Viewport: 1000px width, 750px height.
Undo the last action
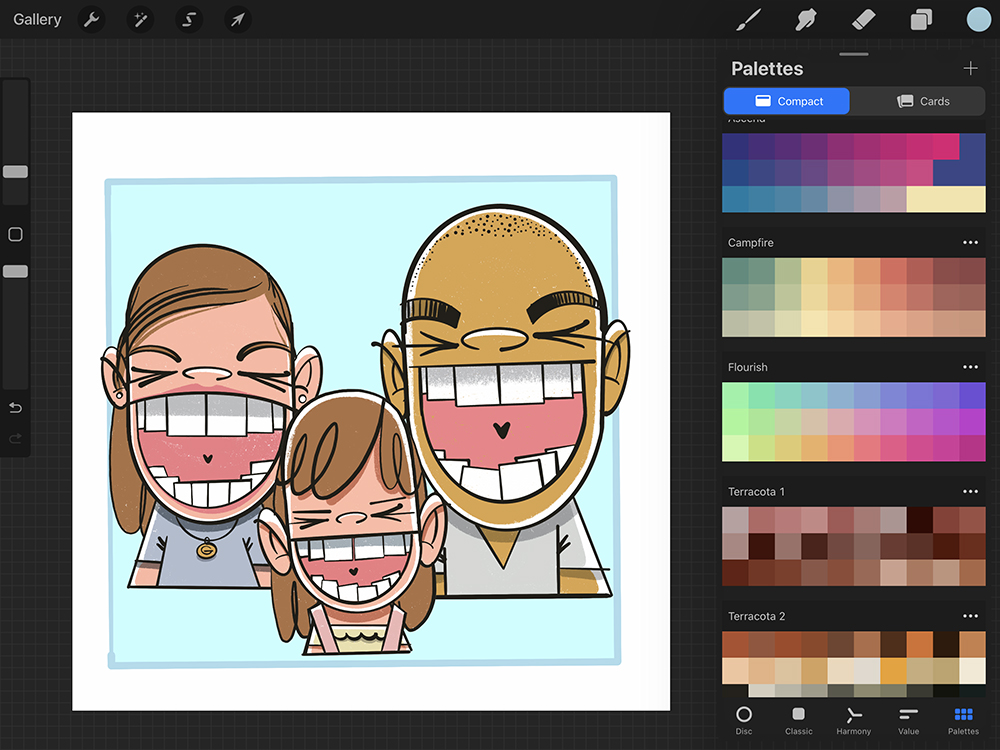(x=15, y=408)
